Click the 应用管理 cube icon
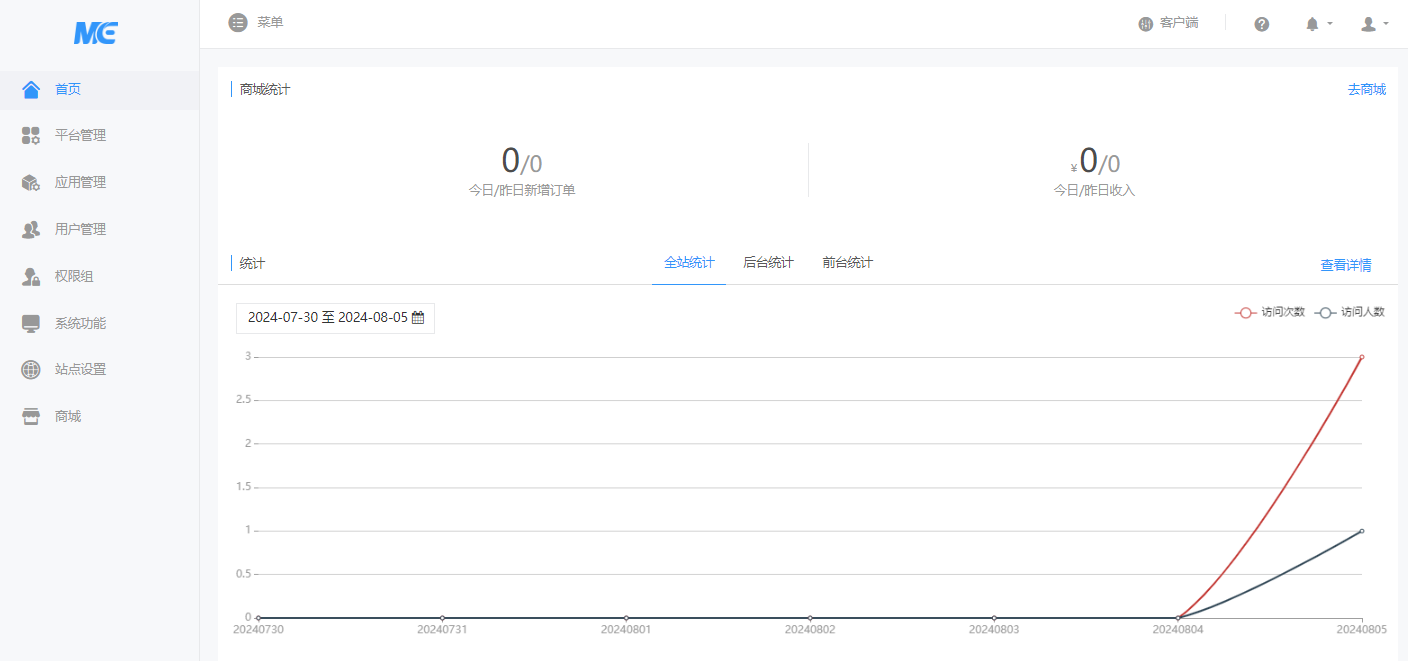Viewport: 1408px width, 661px height. 31,183
